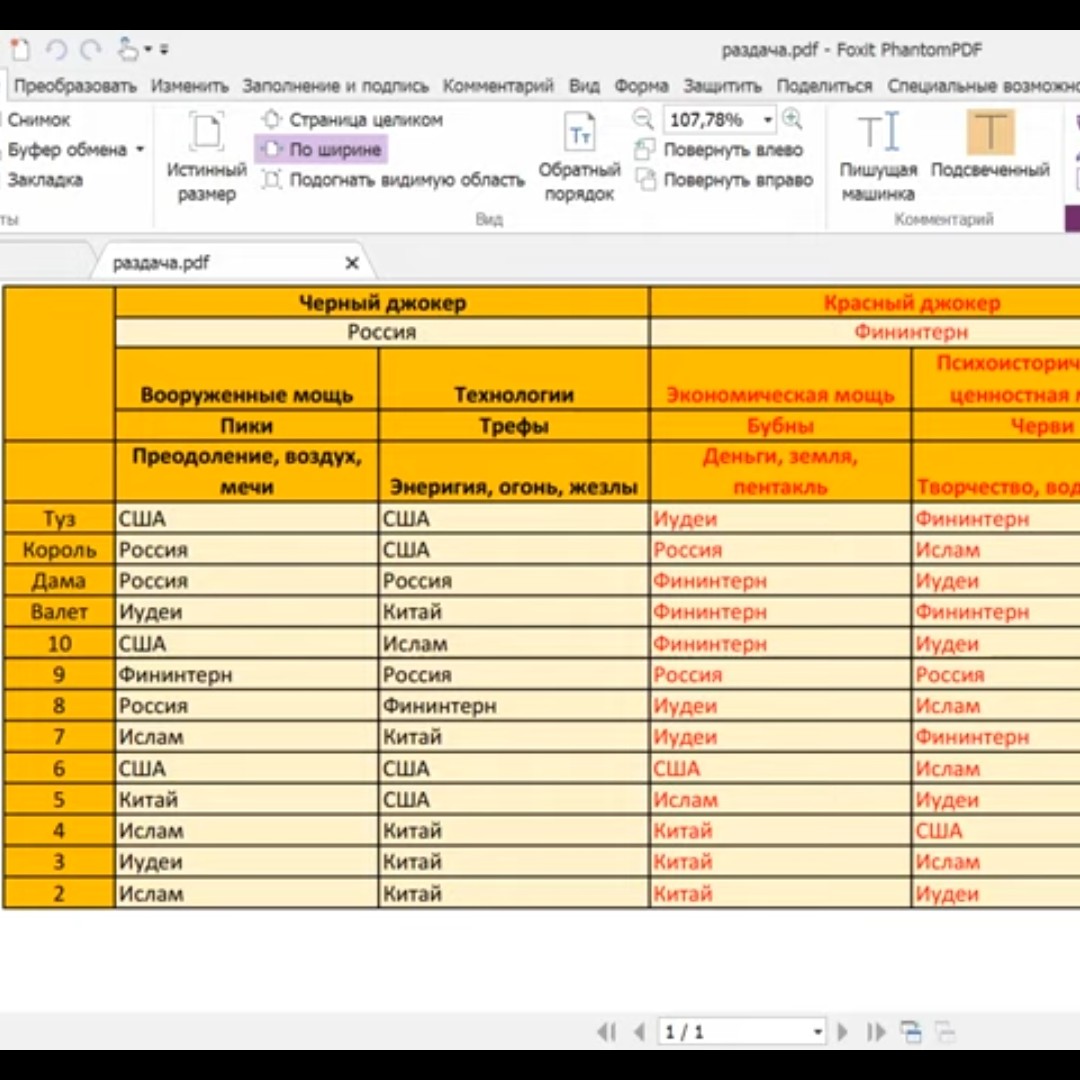The image size is (1080, 1080).
Task: Select the Подсвеченный highlight tool
Action: tap(990, 145)
